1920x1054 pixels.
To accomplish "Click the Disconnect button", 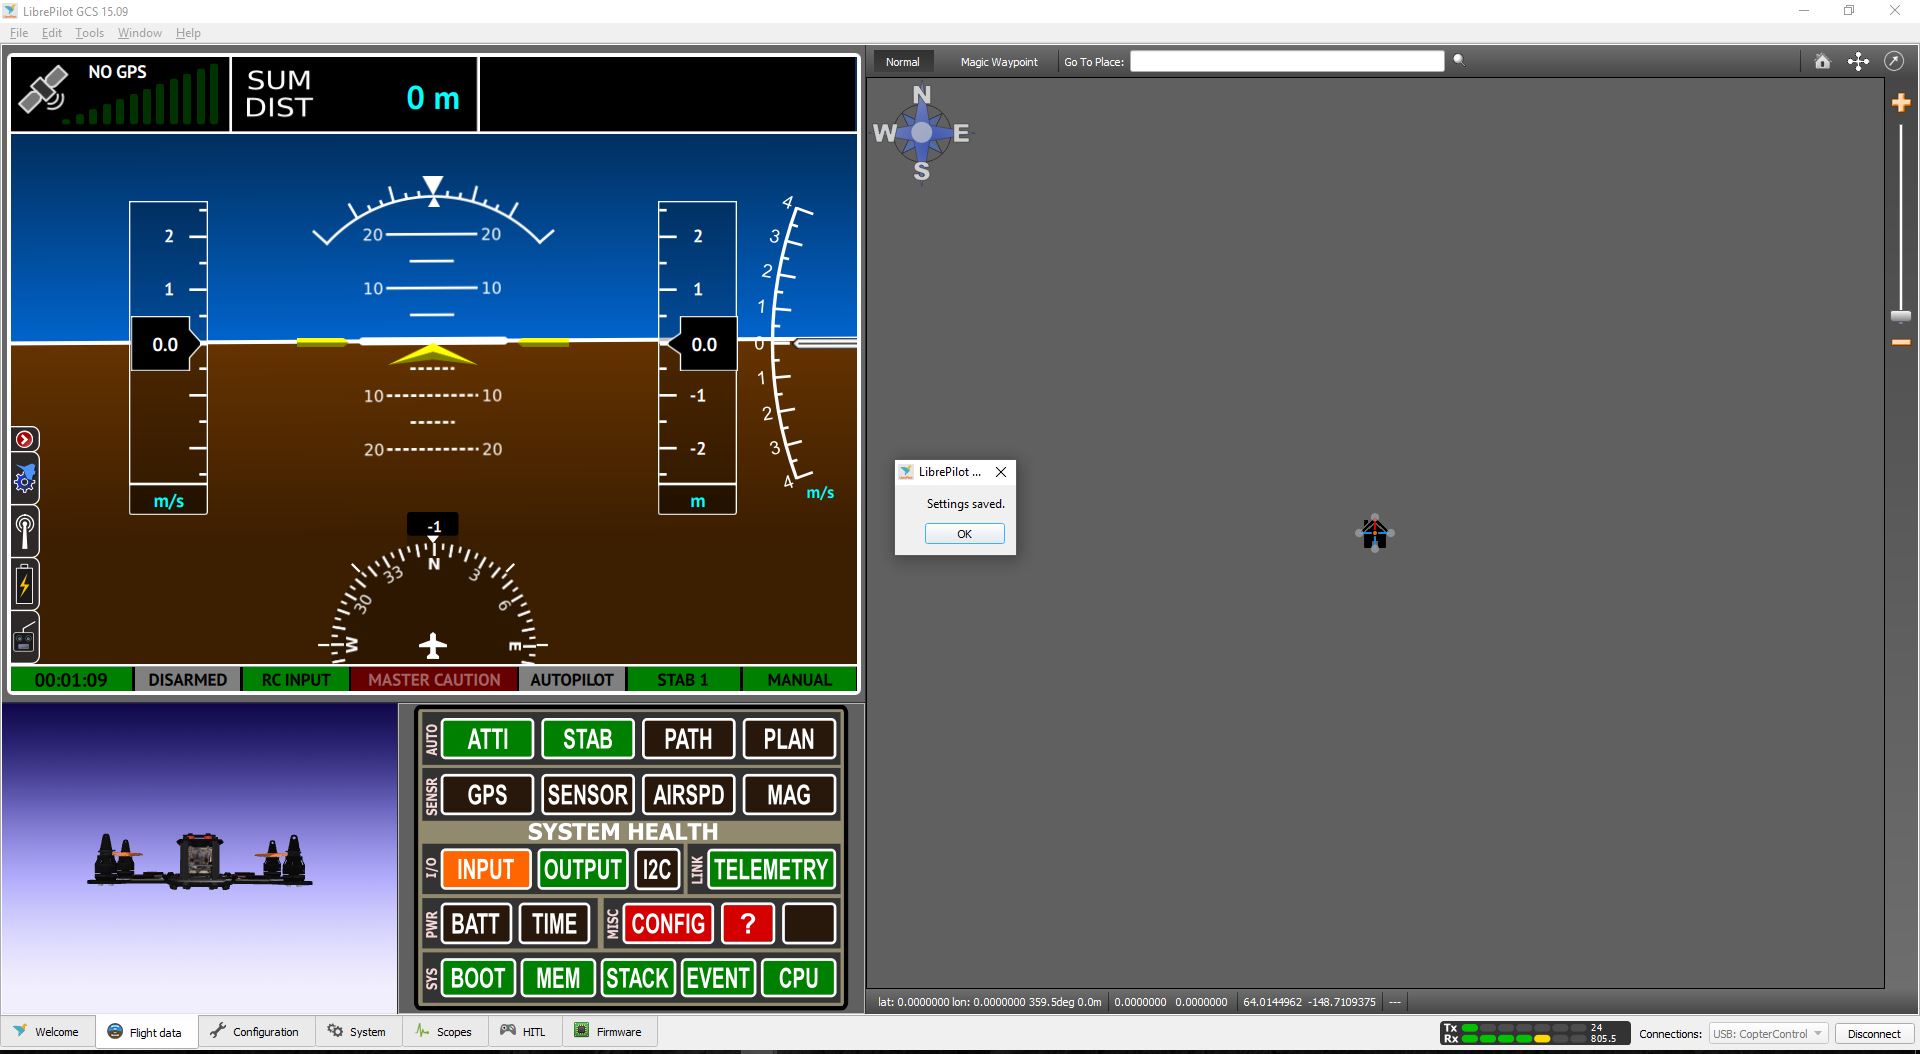I will pyautogui.click(x=1873, y=1034).
